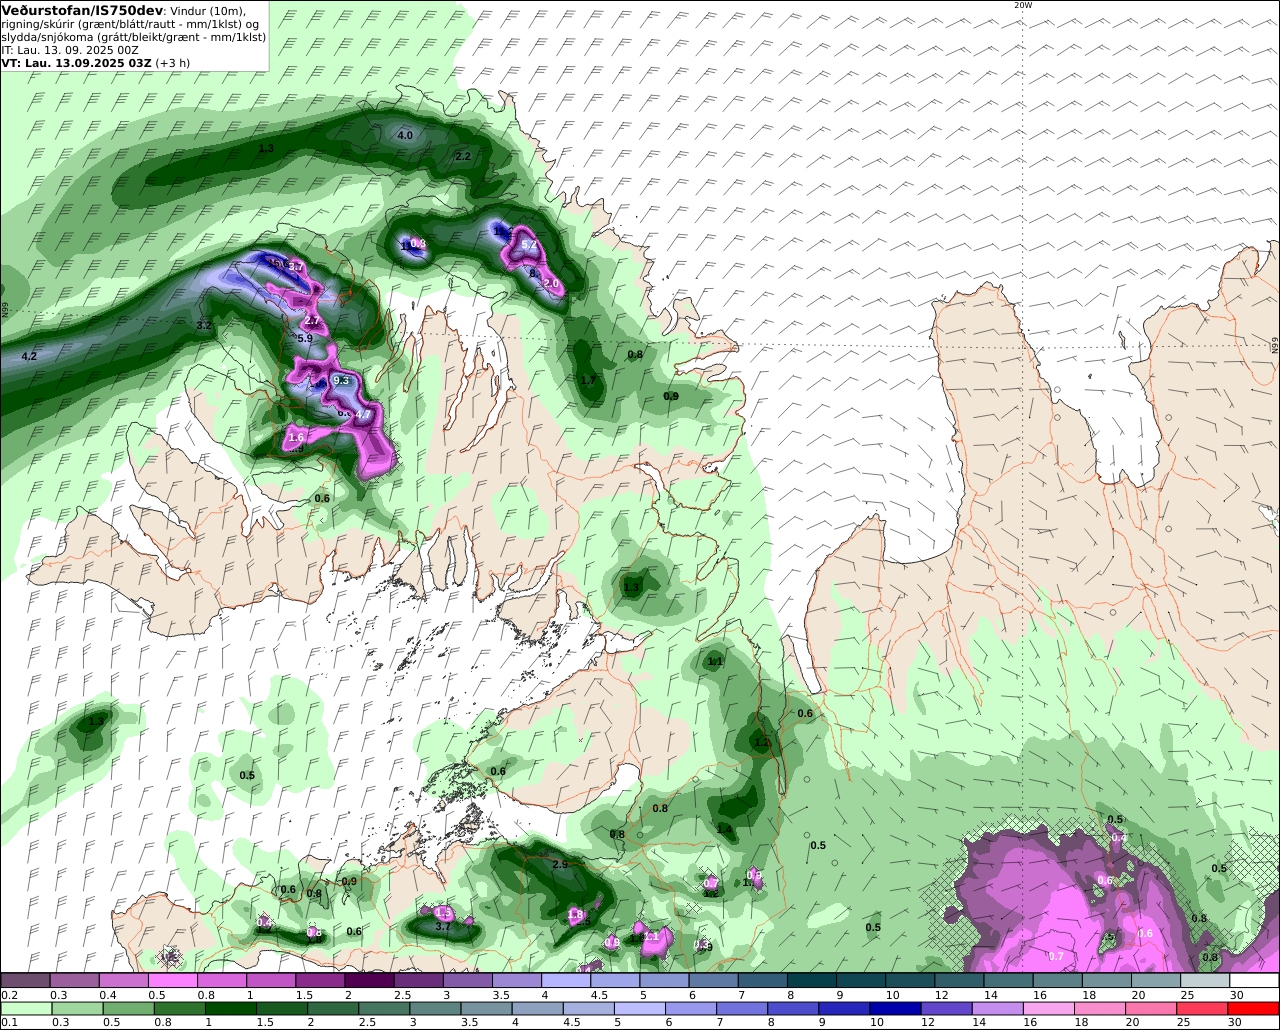This screenshot has height=1030, width=1280.
Task: Click the '5.2' value in the pink area
Action: click(530, 245)
